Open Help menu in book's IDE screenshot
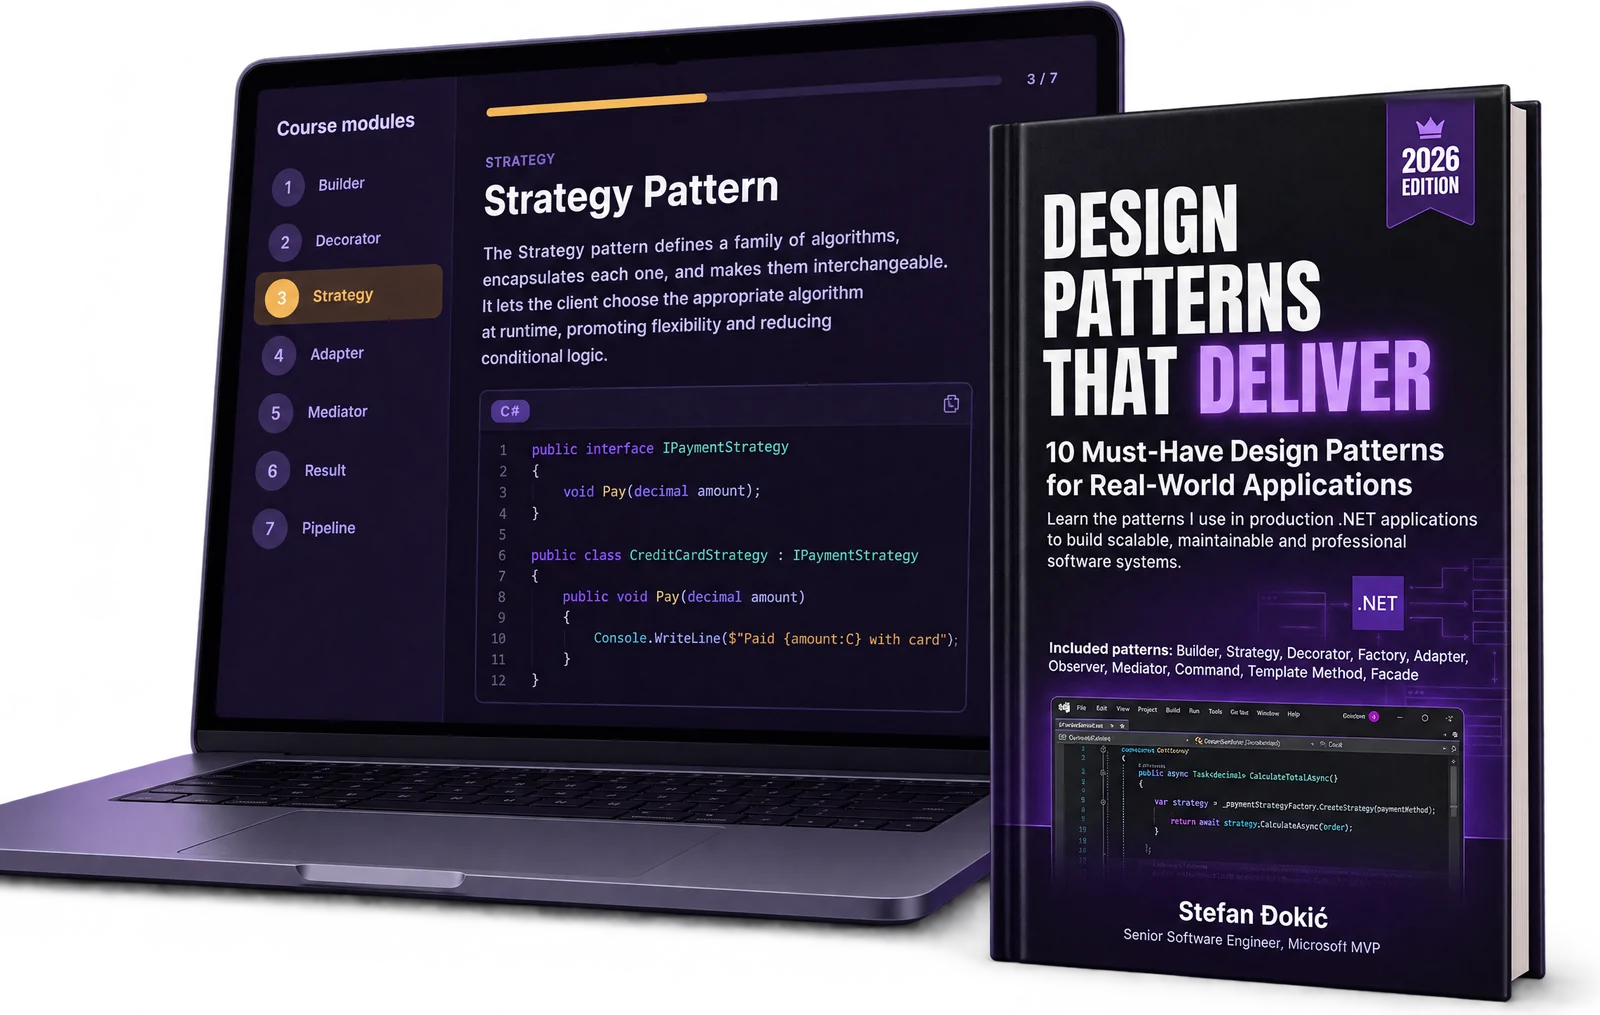 (1293, 714)
